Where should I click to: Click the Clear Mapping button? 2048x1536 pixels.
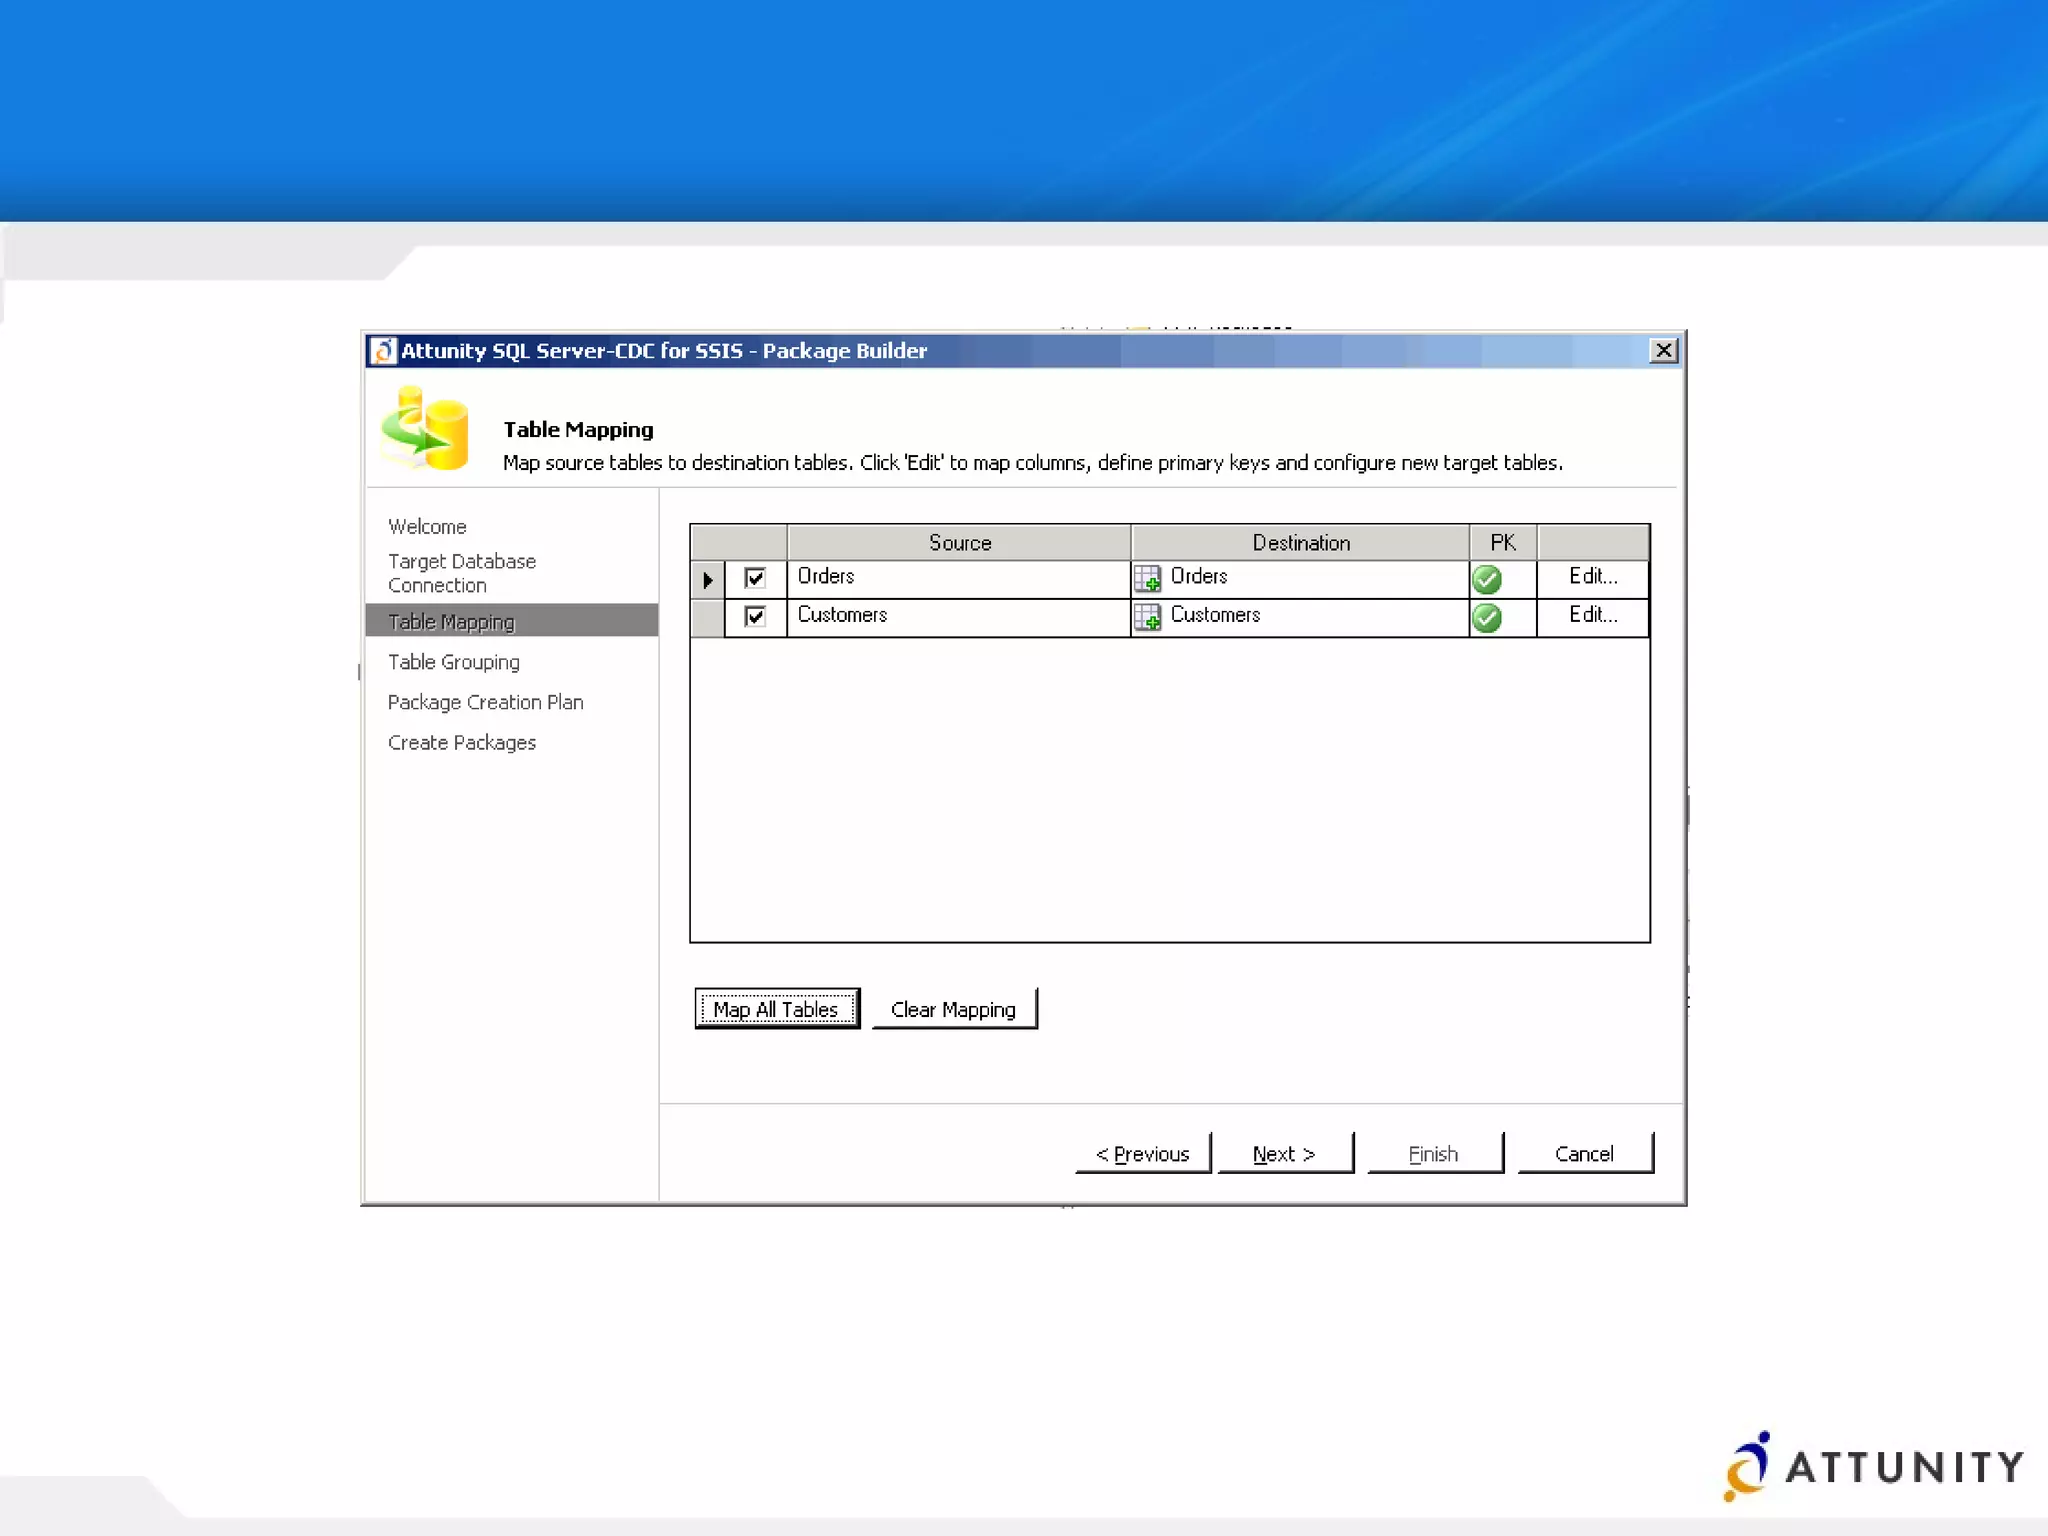click(954, 1008)
